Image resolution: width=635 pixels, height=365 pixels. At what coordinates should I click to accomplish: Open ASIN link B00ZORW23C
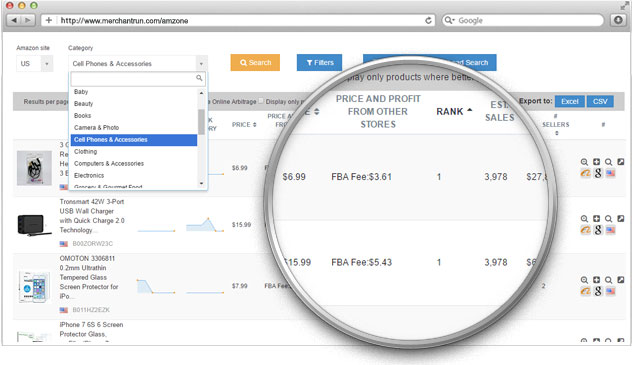92,243
